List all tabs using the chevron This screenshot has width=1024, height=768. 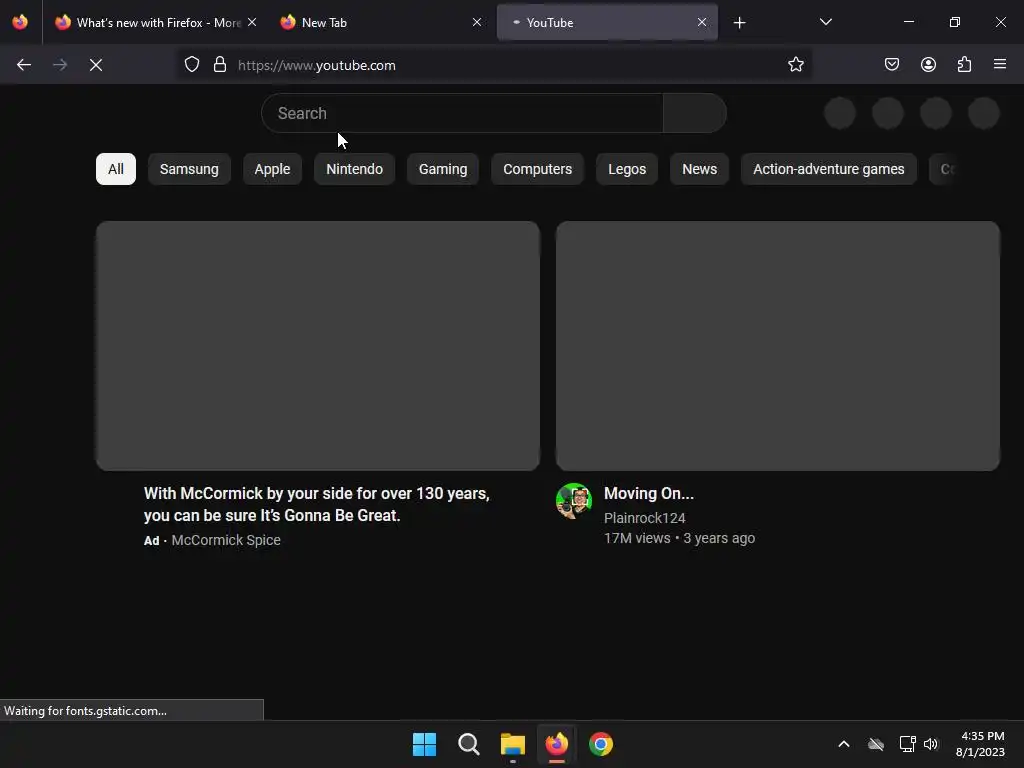[825, 23]
